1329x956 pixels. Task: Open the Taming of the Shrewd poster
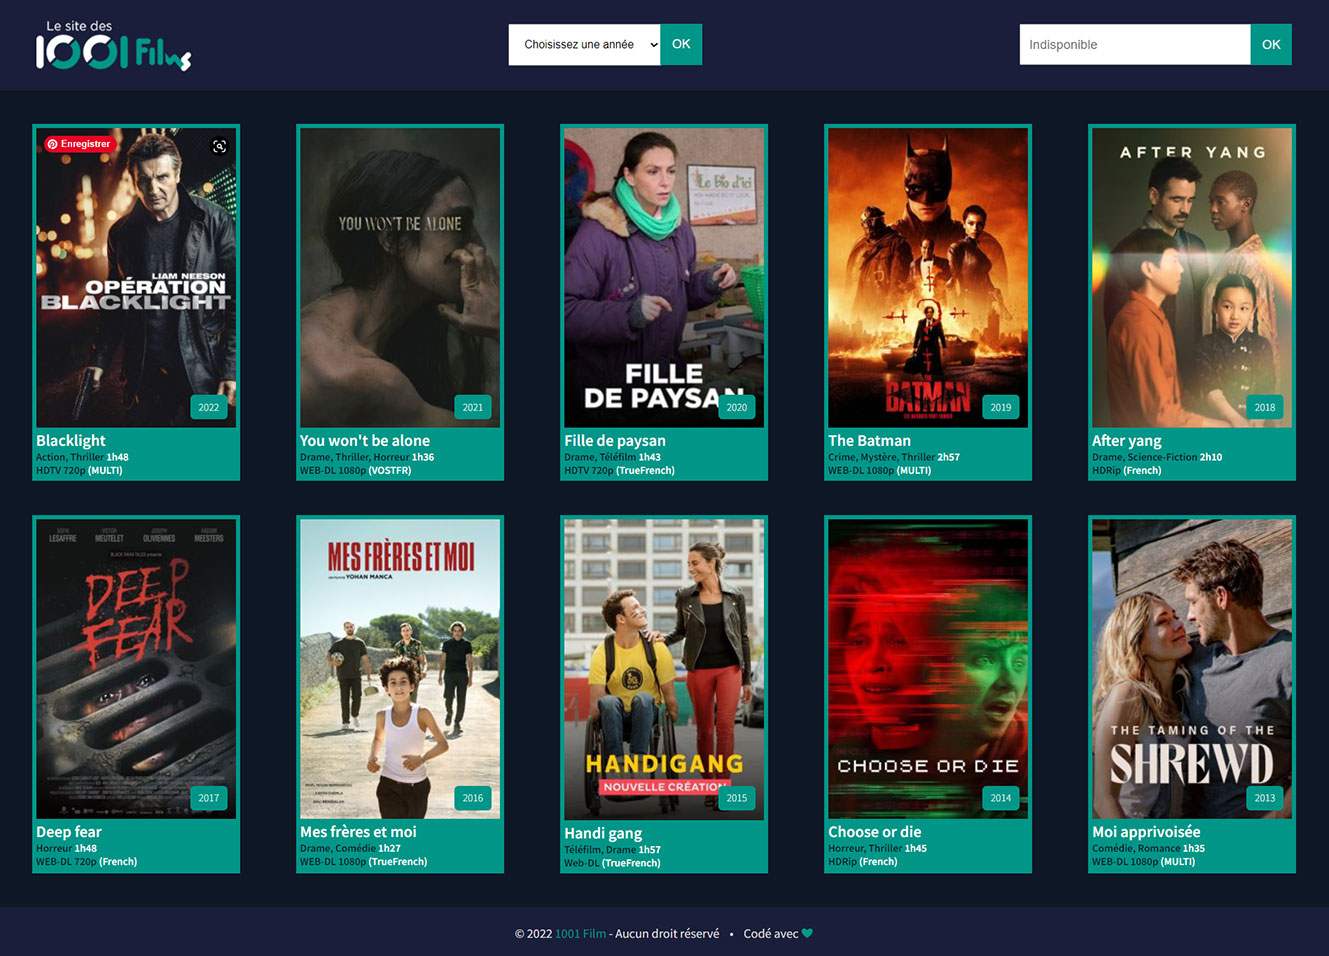[x=1192, y=669]
